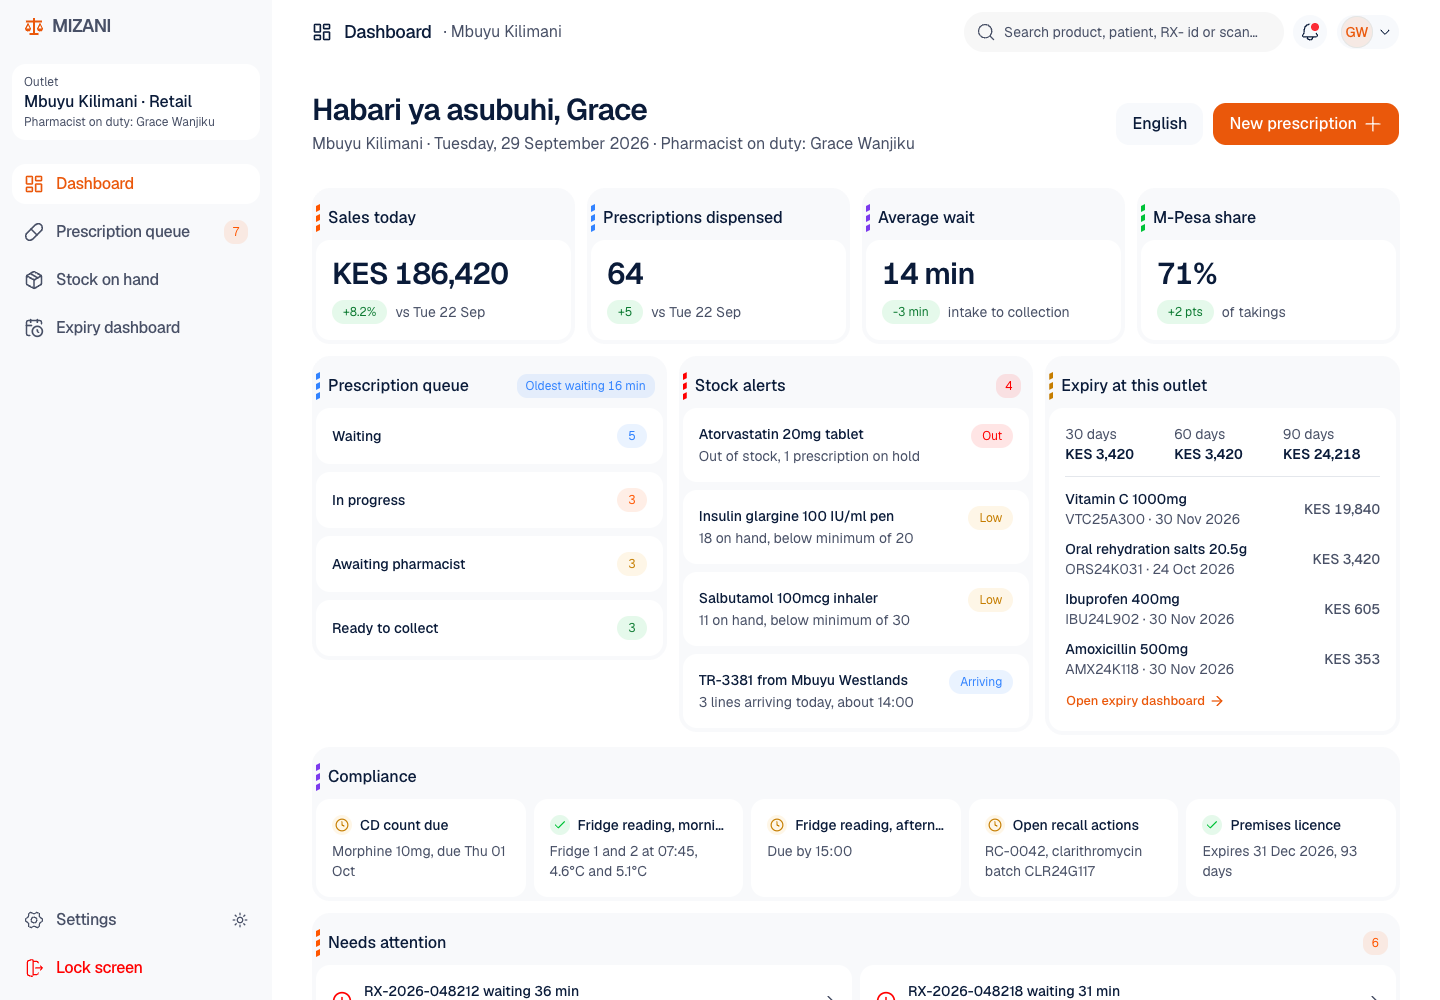Click the Vitamin C 1000mg expiry row

coord(1222,509)
